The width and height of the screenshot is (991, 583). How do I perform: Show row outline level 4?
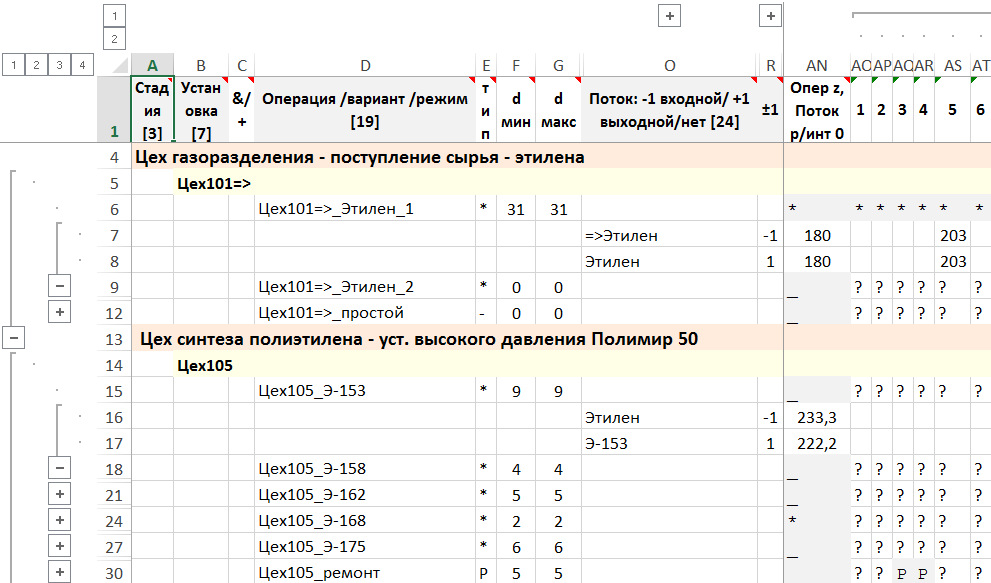pyautogui.click(x=82, y=65)
